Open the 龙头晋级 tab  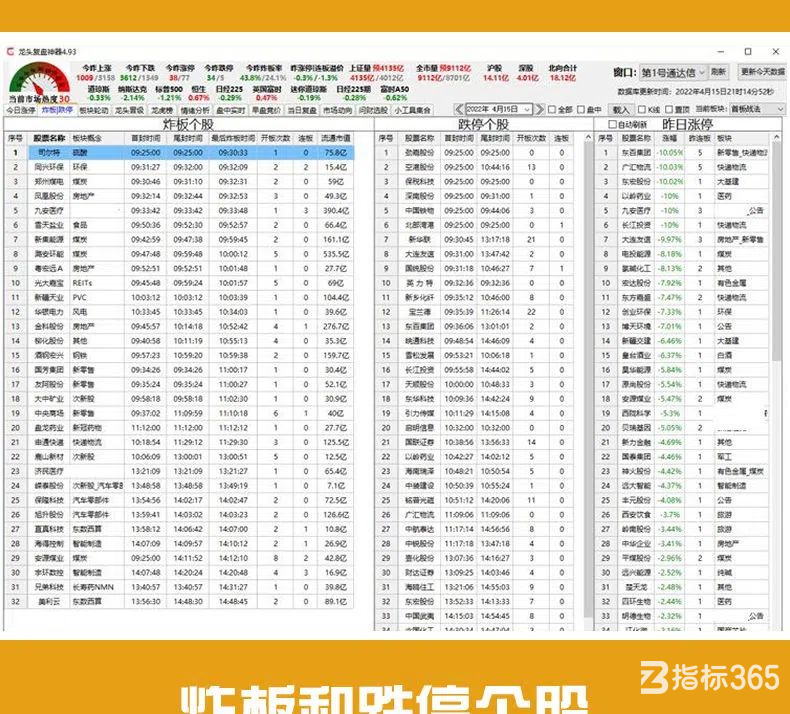(x=129, y=110)
